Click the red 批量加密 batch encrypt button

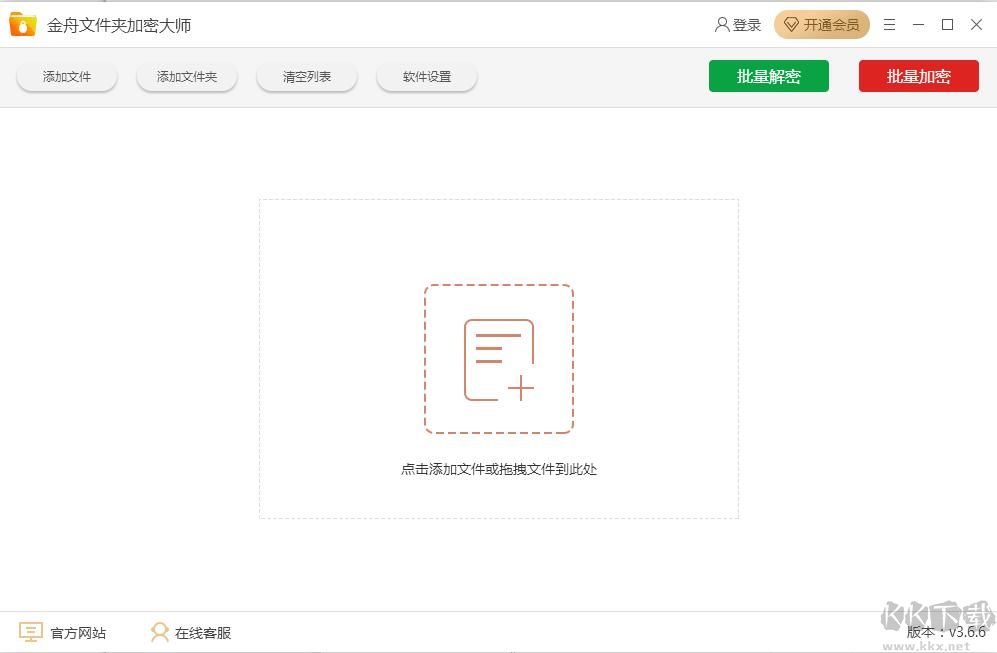pos(918,75)
